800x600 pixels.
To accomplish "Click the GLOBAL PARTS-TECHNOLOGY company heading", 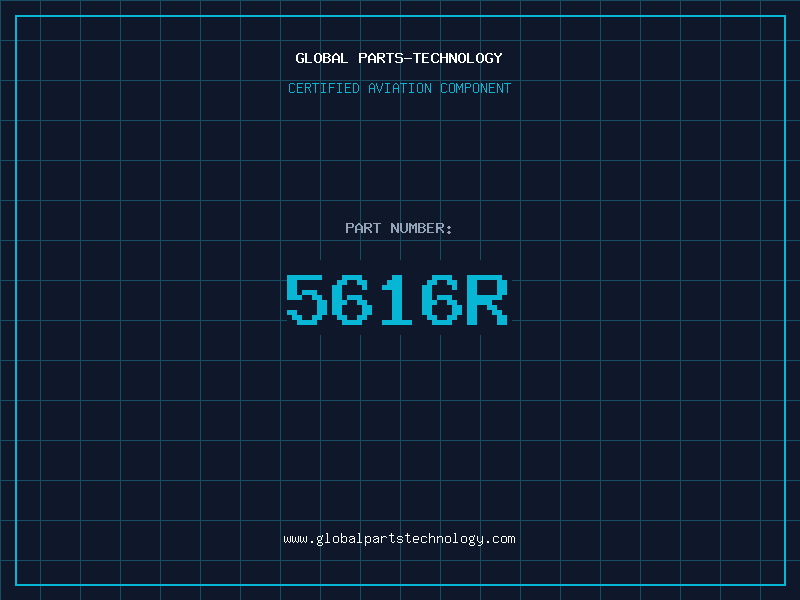I will [399, 59].
